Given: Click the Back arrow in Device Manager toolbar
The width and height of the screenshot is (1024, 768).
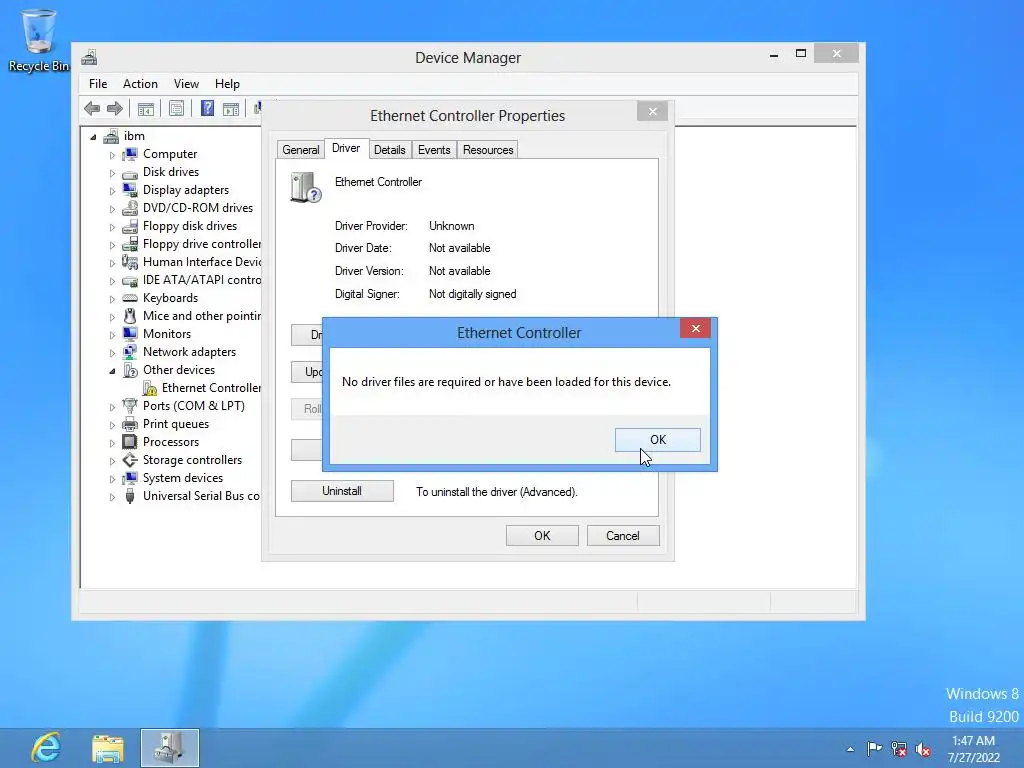Looking at the screenshot, I should click(92, 108).
